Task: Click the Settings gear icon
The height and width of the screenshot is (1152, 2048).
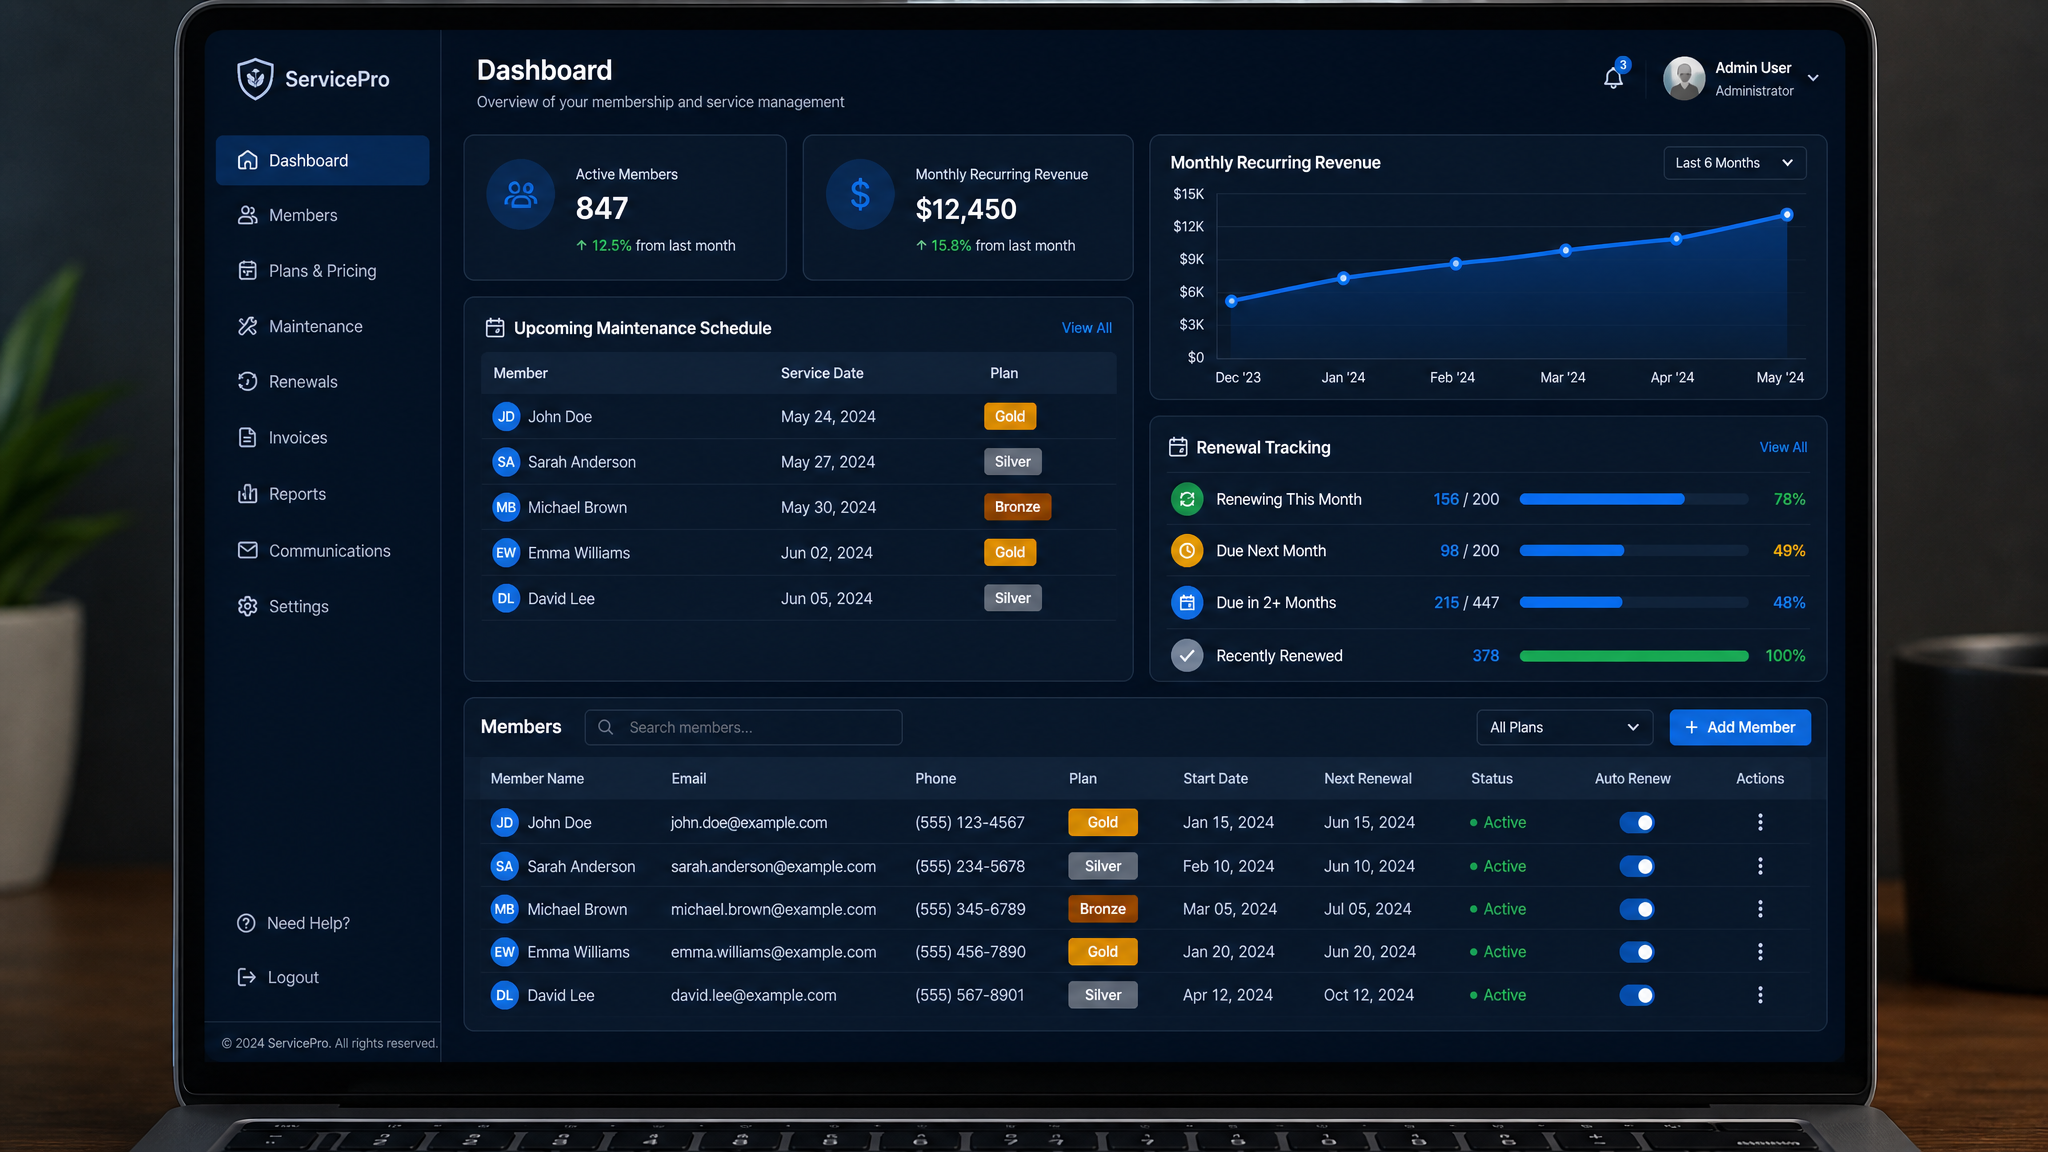Action: (248, 606)
